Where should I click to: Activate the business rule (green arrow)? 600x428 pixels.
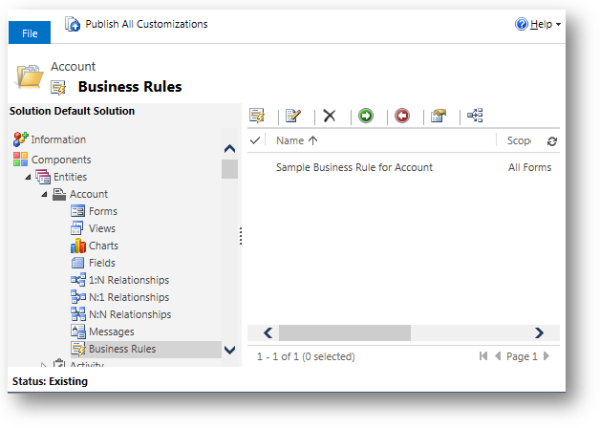(366, 116)
